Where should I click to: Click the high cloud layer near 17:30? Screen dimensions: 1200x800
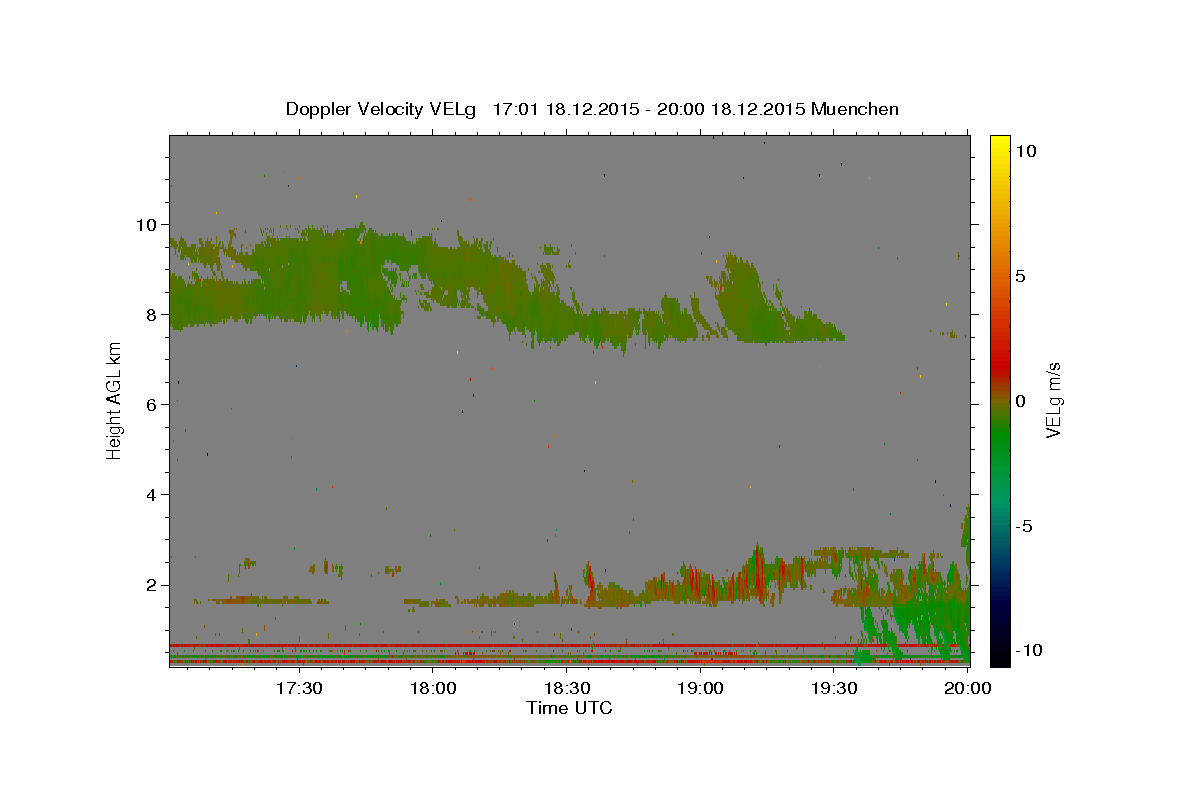coord(300,275)
